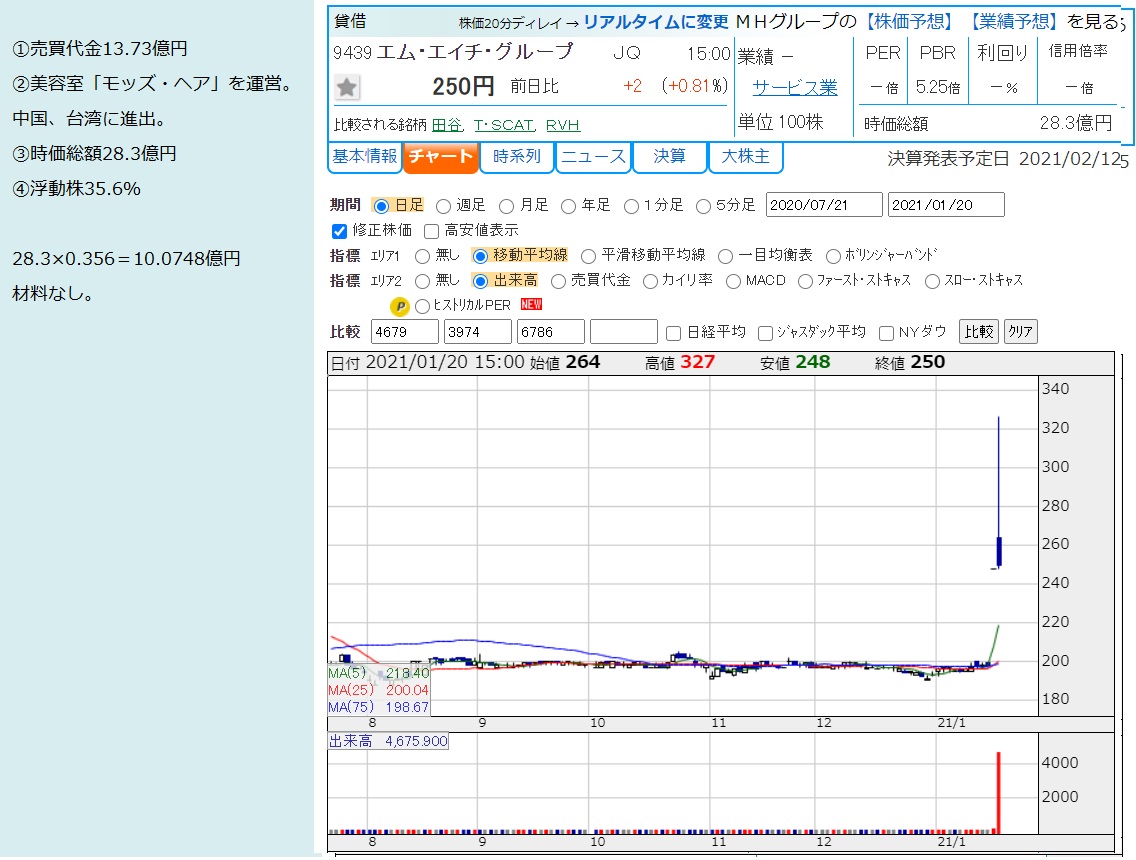Open the 株価予想 link
Screen dimensions: 1136x860
point(910,22)
